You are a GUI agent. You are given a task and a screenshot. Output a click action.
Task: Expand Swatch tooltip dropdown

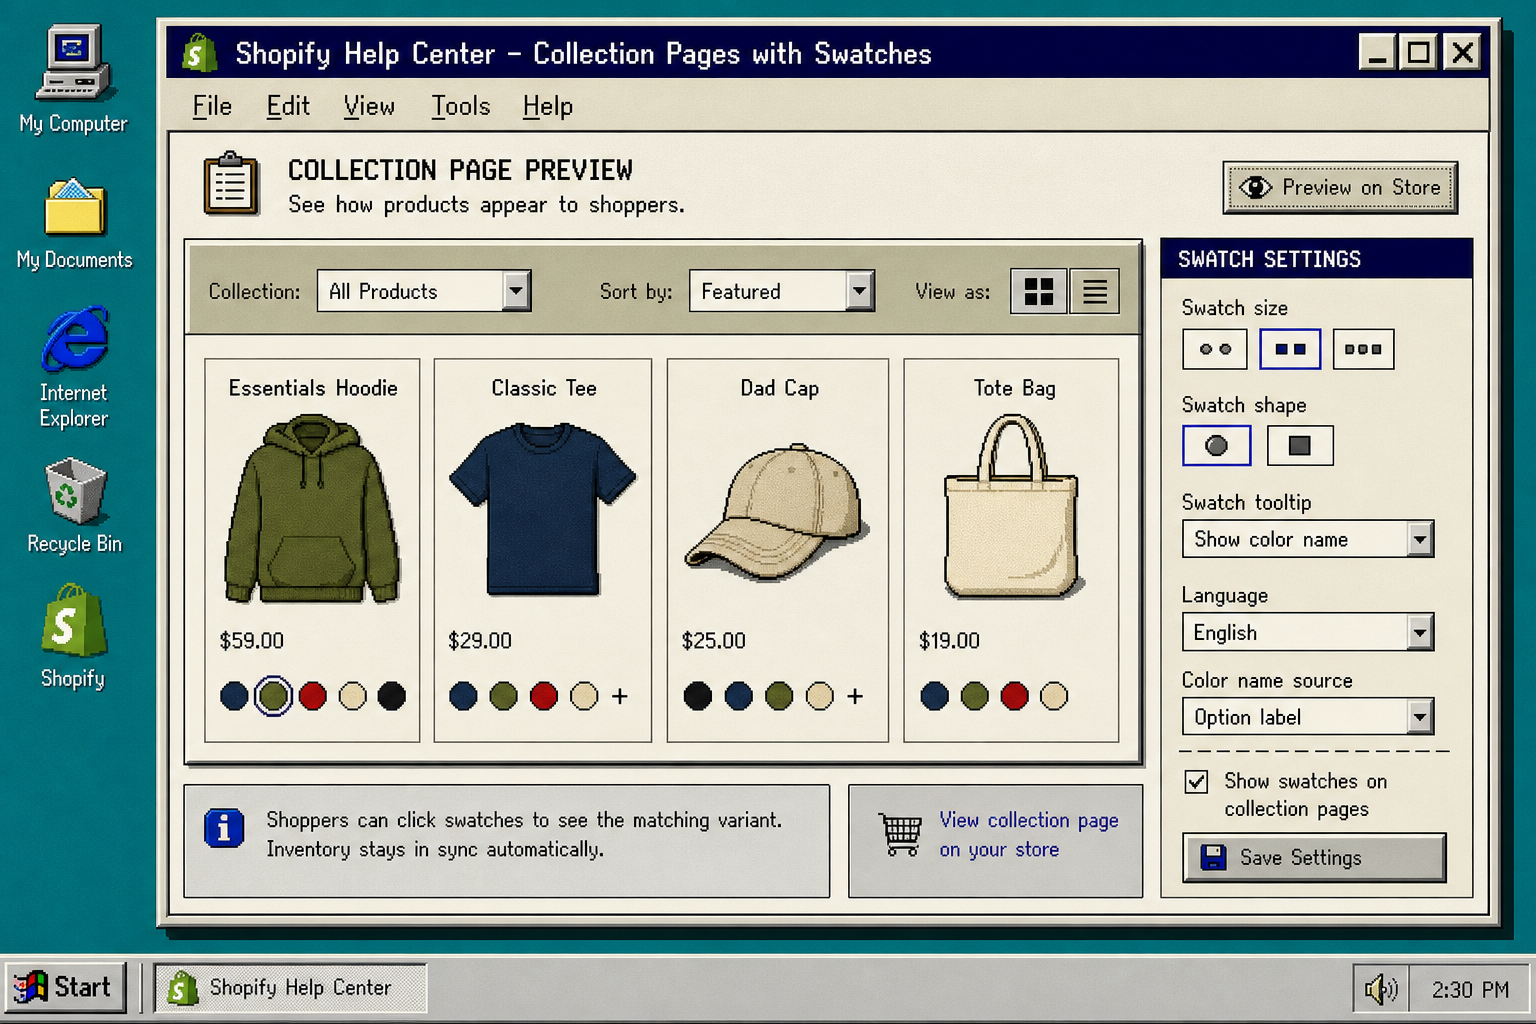(1308, 539)
